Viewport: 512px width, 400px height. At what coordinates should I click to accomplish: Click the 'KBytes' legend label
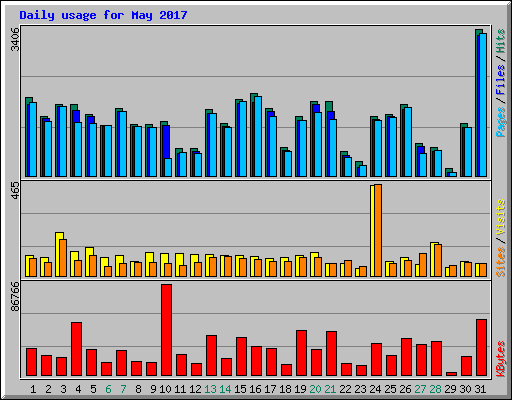[x=500, y=359]
